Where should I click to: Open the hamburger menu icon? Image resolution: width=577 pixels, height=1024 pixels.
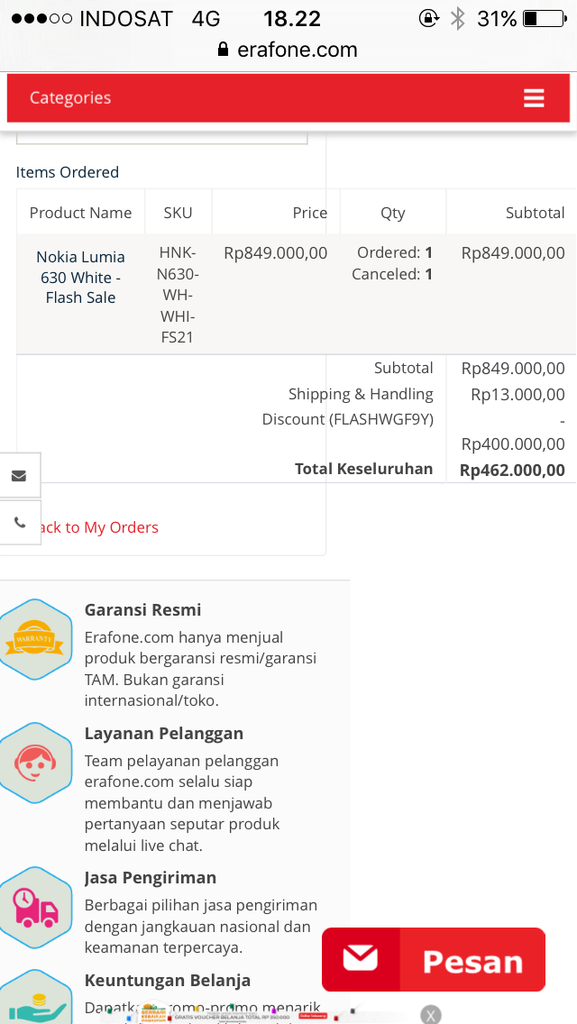click(x=533, y=98)
